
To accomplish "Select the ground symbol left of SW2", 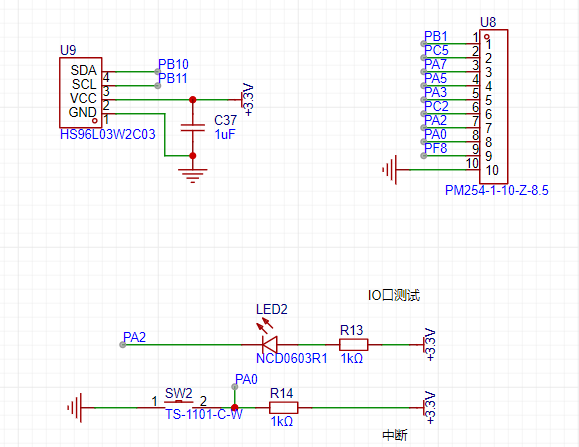I will point(75,408).
